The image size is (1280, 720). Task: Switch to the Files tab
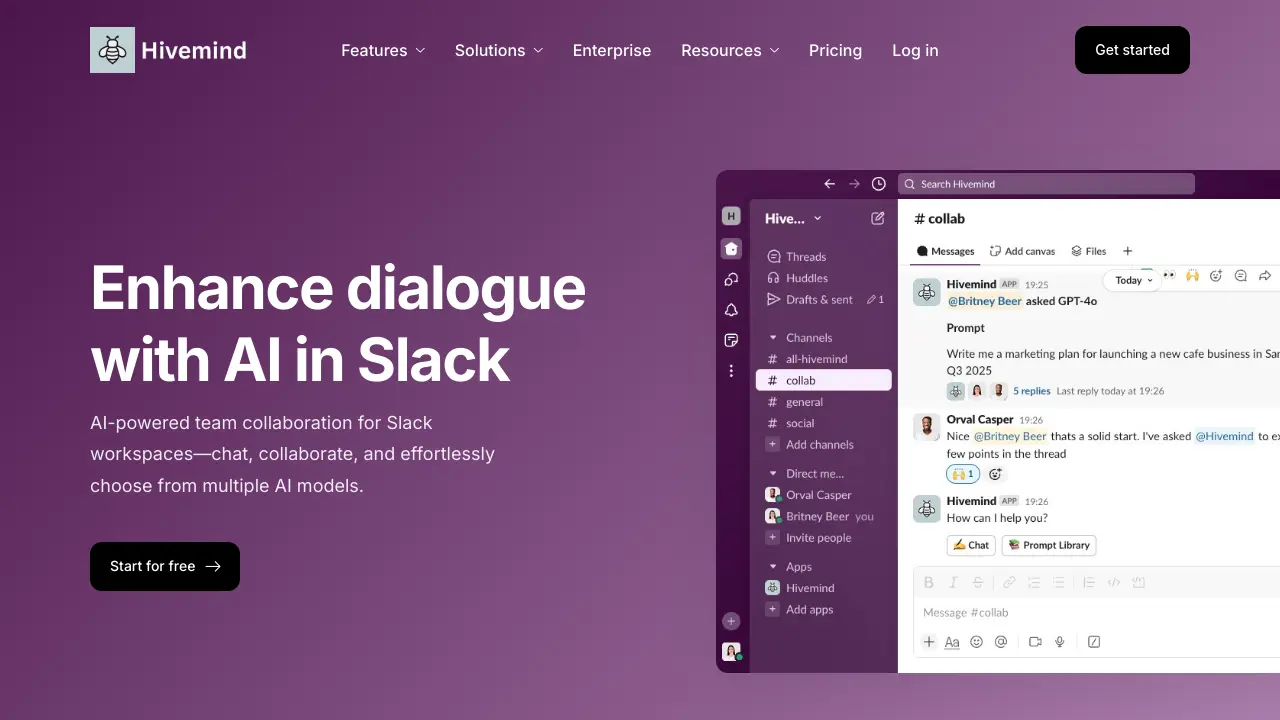(1088, 251)
